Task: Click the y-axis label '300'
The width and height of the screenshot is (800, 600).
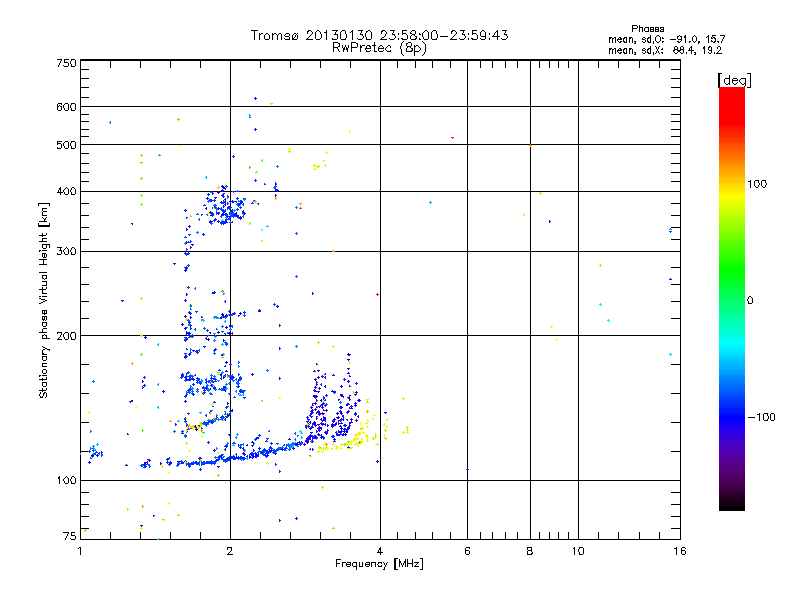Action: tap(66, 252)
